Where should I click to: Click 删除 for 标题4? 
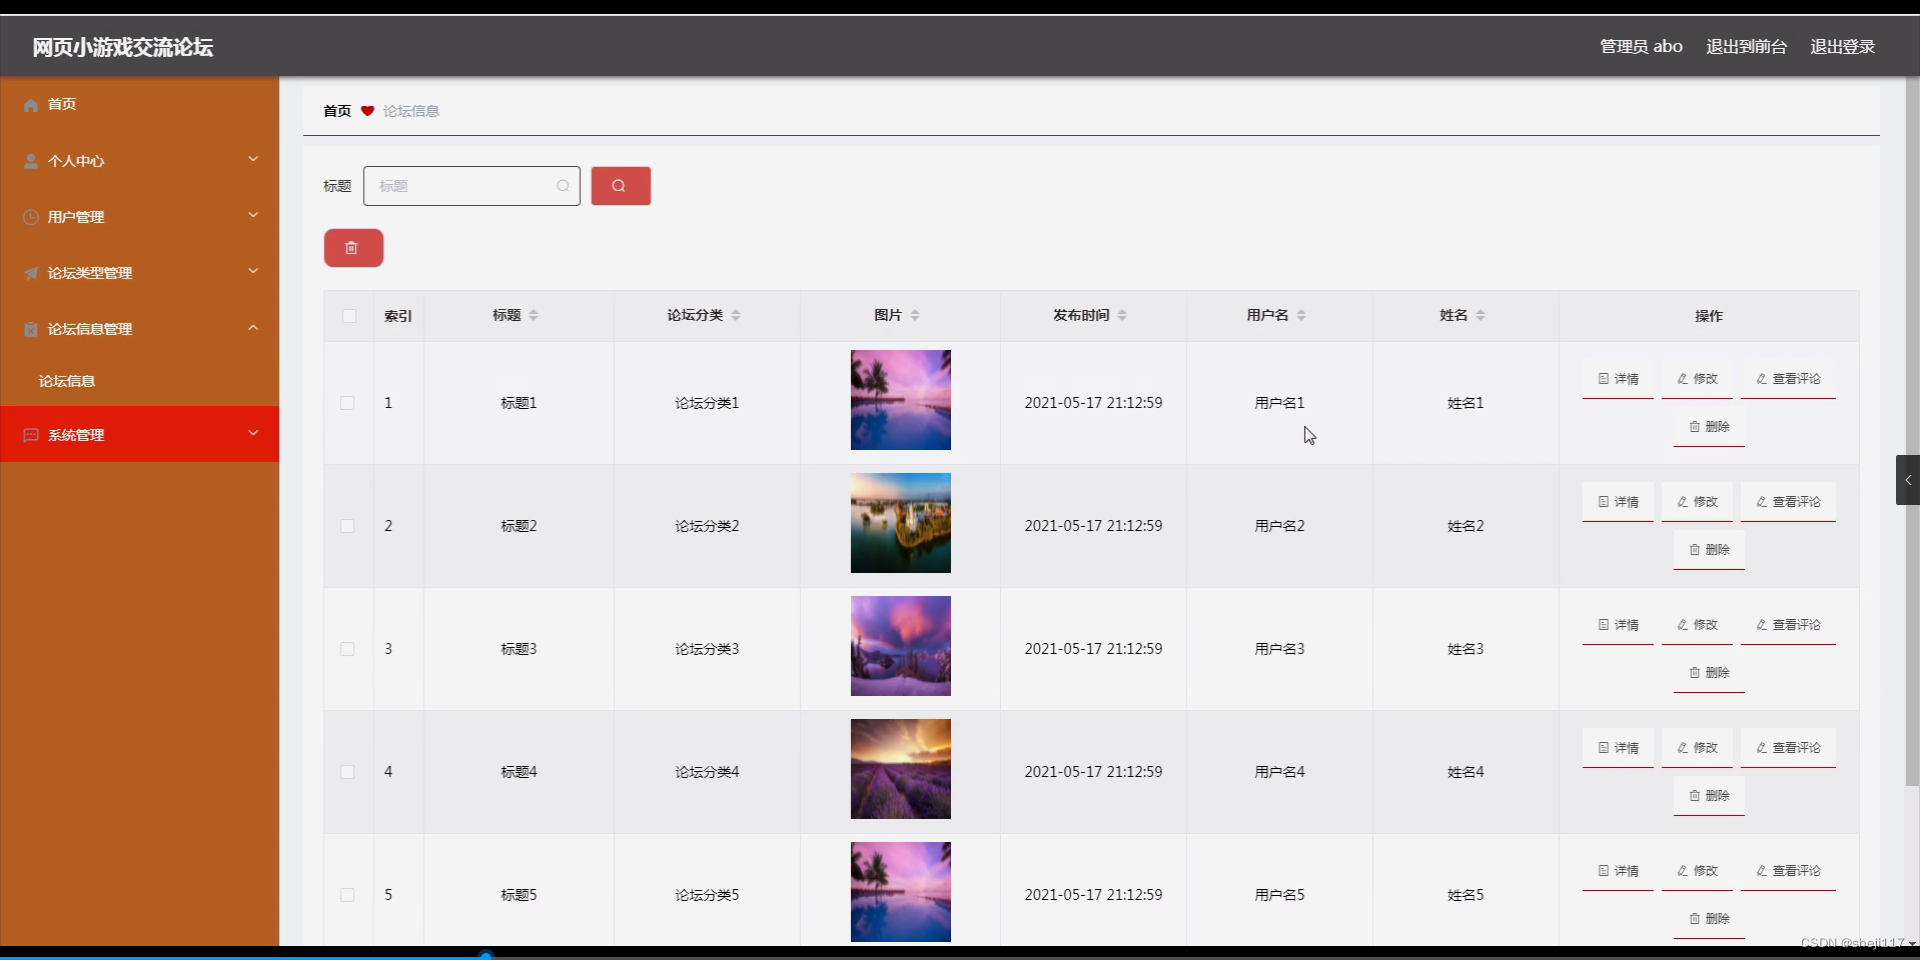click(x=1709, y=796)
